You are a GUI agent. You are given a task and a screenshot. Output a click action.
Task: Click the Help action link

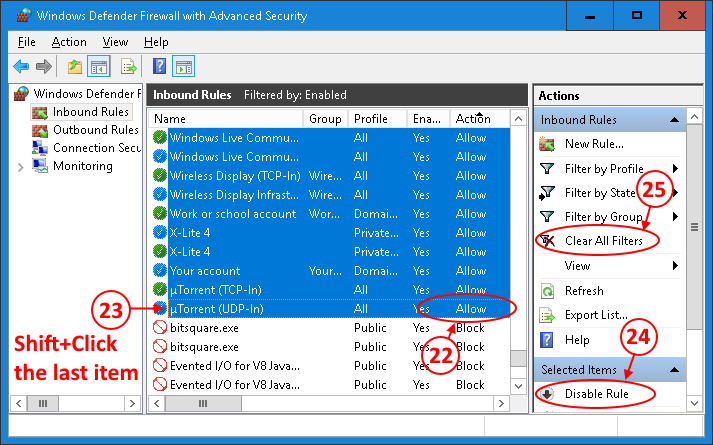coord(577,340)
